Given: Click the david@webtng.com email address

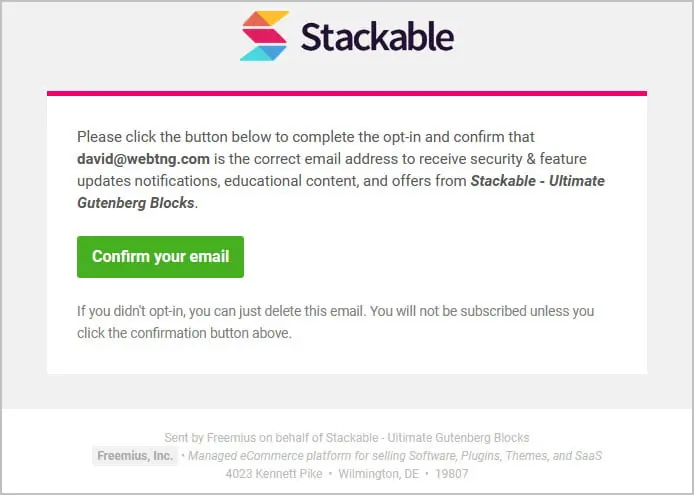Looking at the screenshot, I should coord(143,159).
